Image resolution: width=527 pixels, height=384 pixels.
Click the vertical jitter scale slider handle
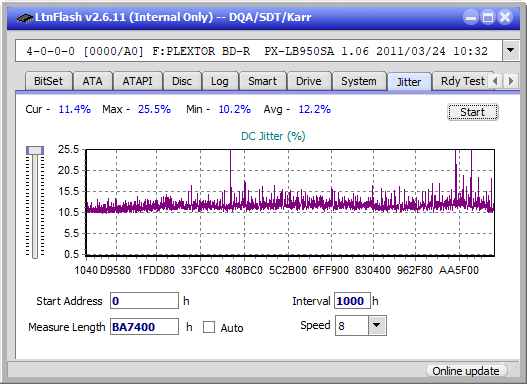click(35, 150)
